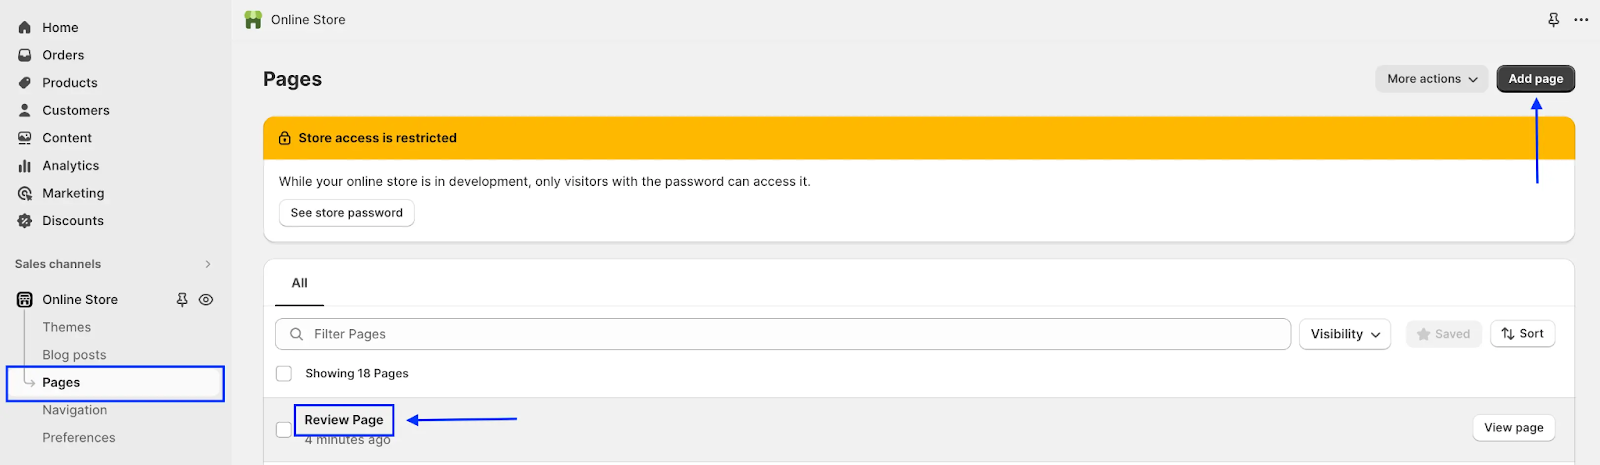Click the Discounts badge icon
This screenshot has width=1600, height=465.
tap(25, 221)
